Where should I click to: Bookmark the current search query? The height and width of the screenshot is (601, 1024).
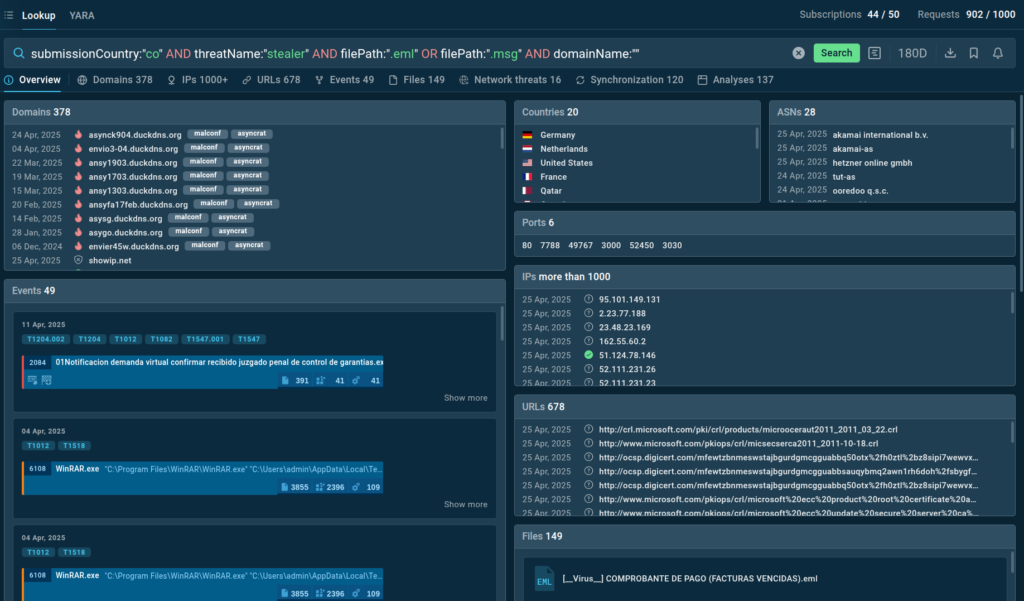[974, 53]
